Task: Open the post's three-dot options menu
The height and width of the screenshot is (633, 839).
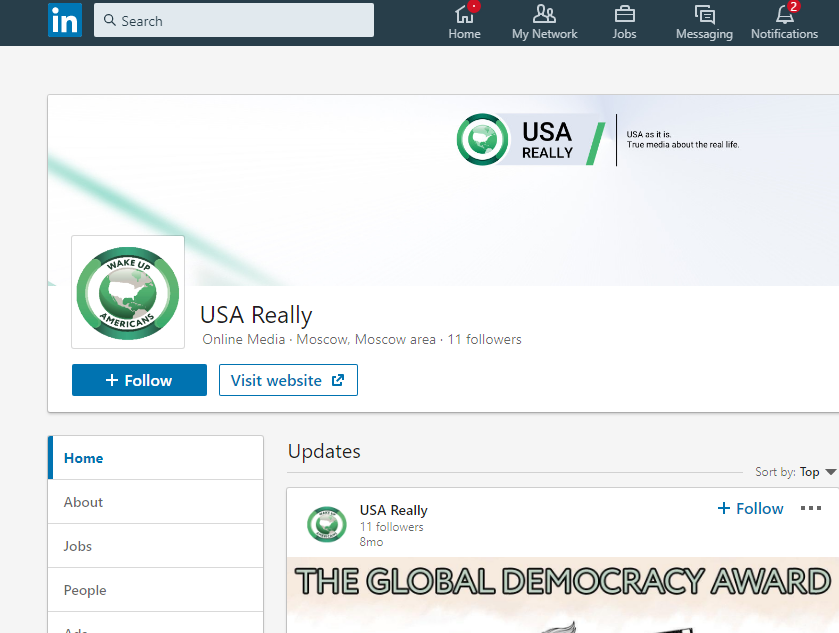Action: (x=811, y=509)
